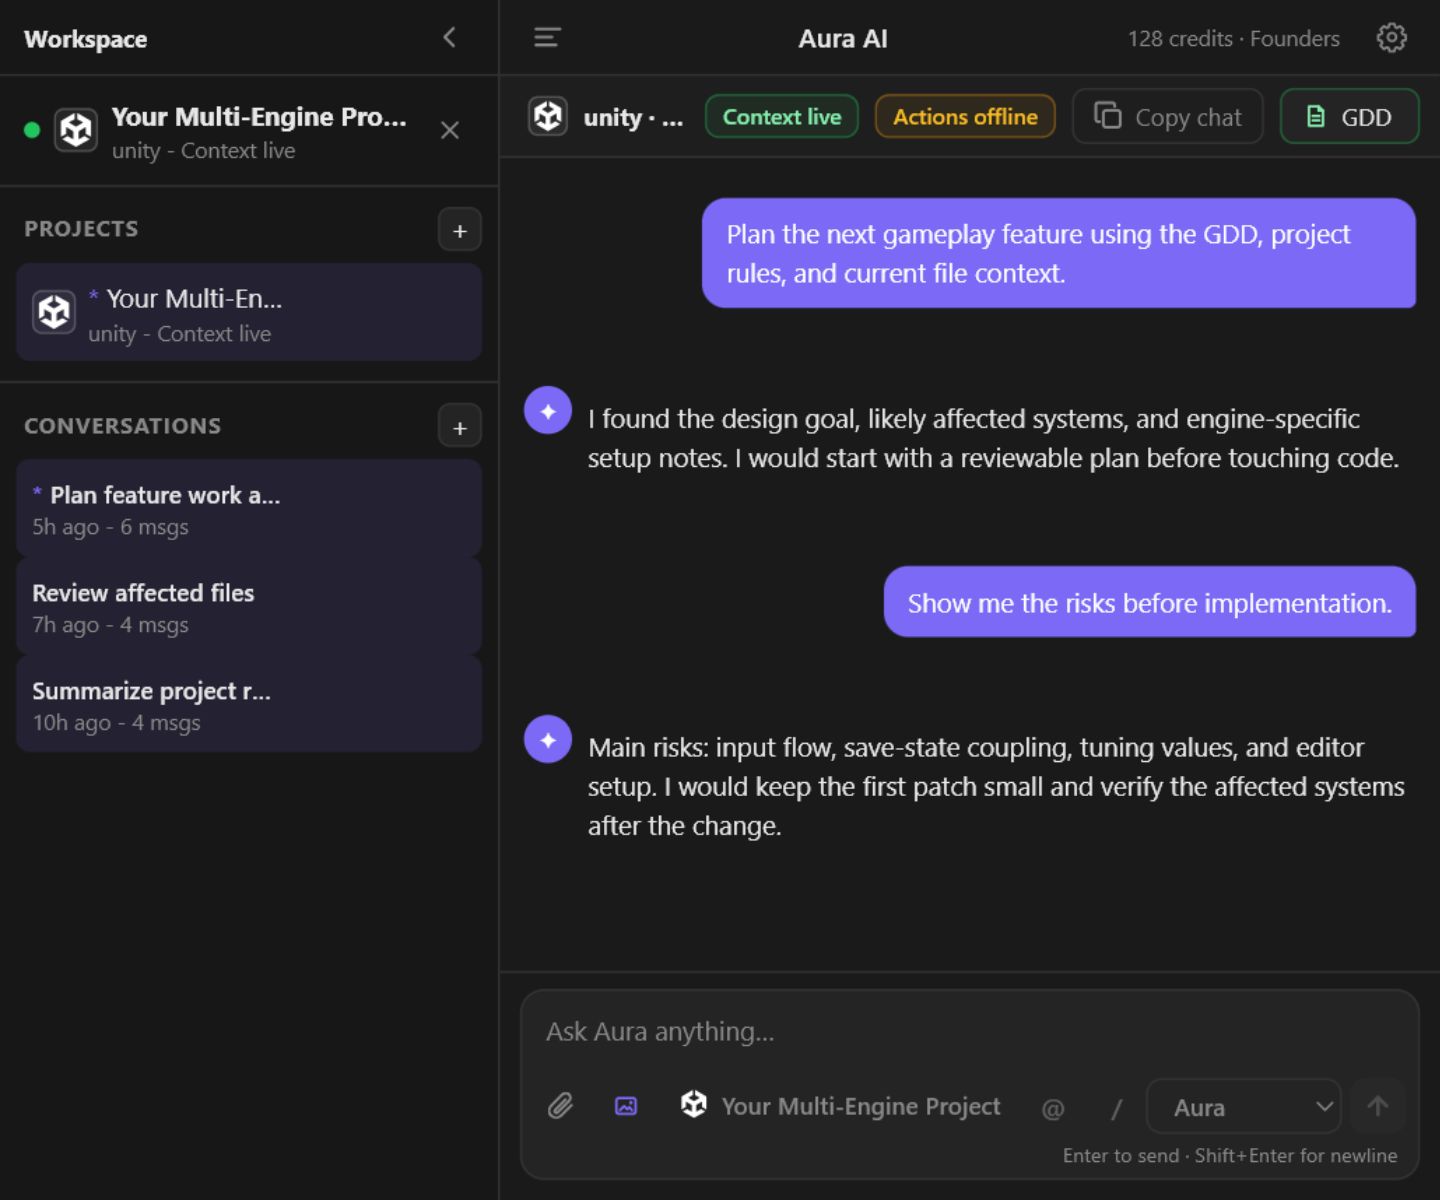Click the Workspace title

pos(85,39)
